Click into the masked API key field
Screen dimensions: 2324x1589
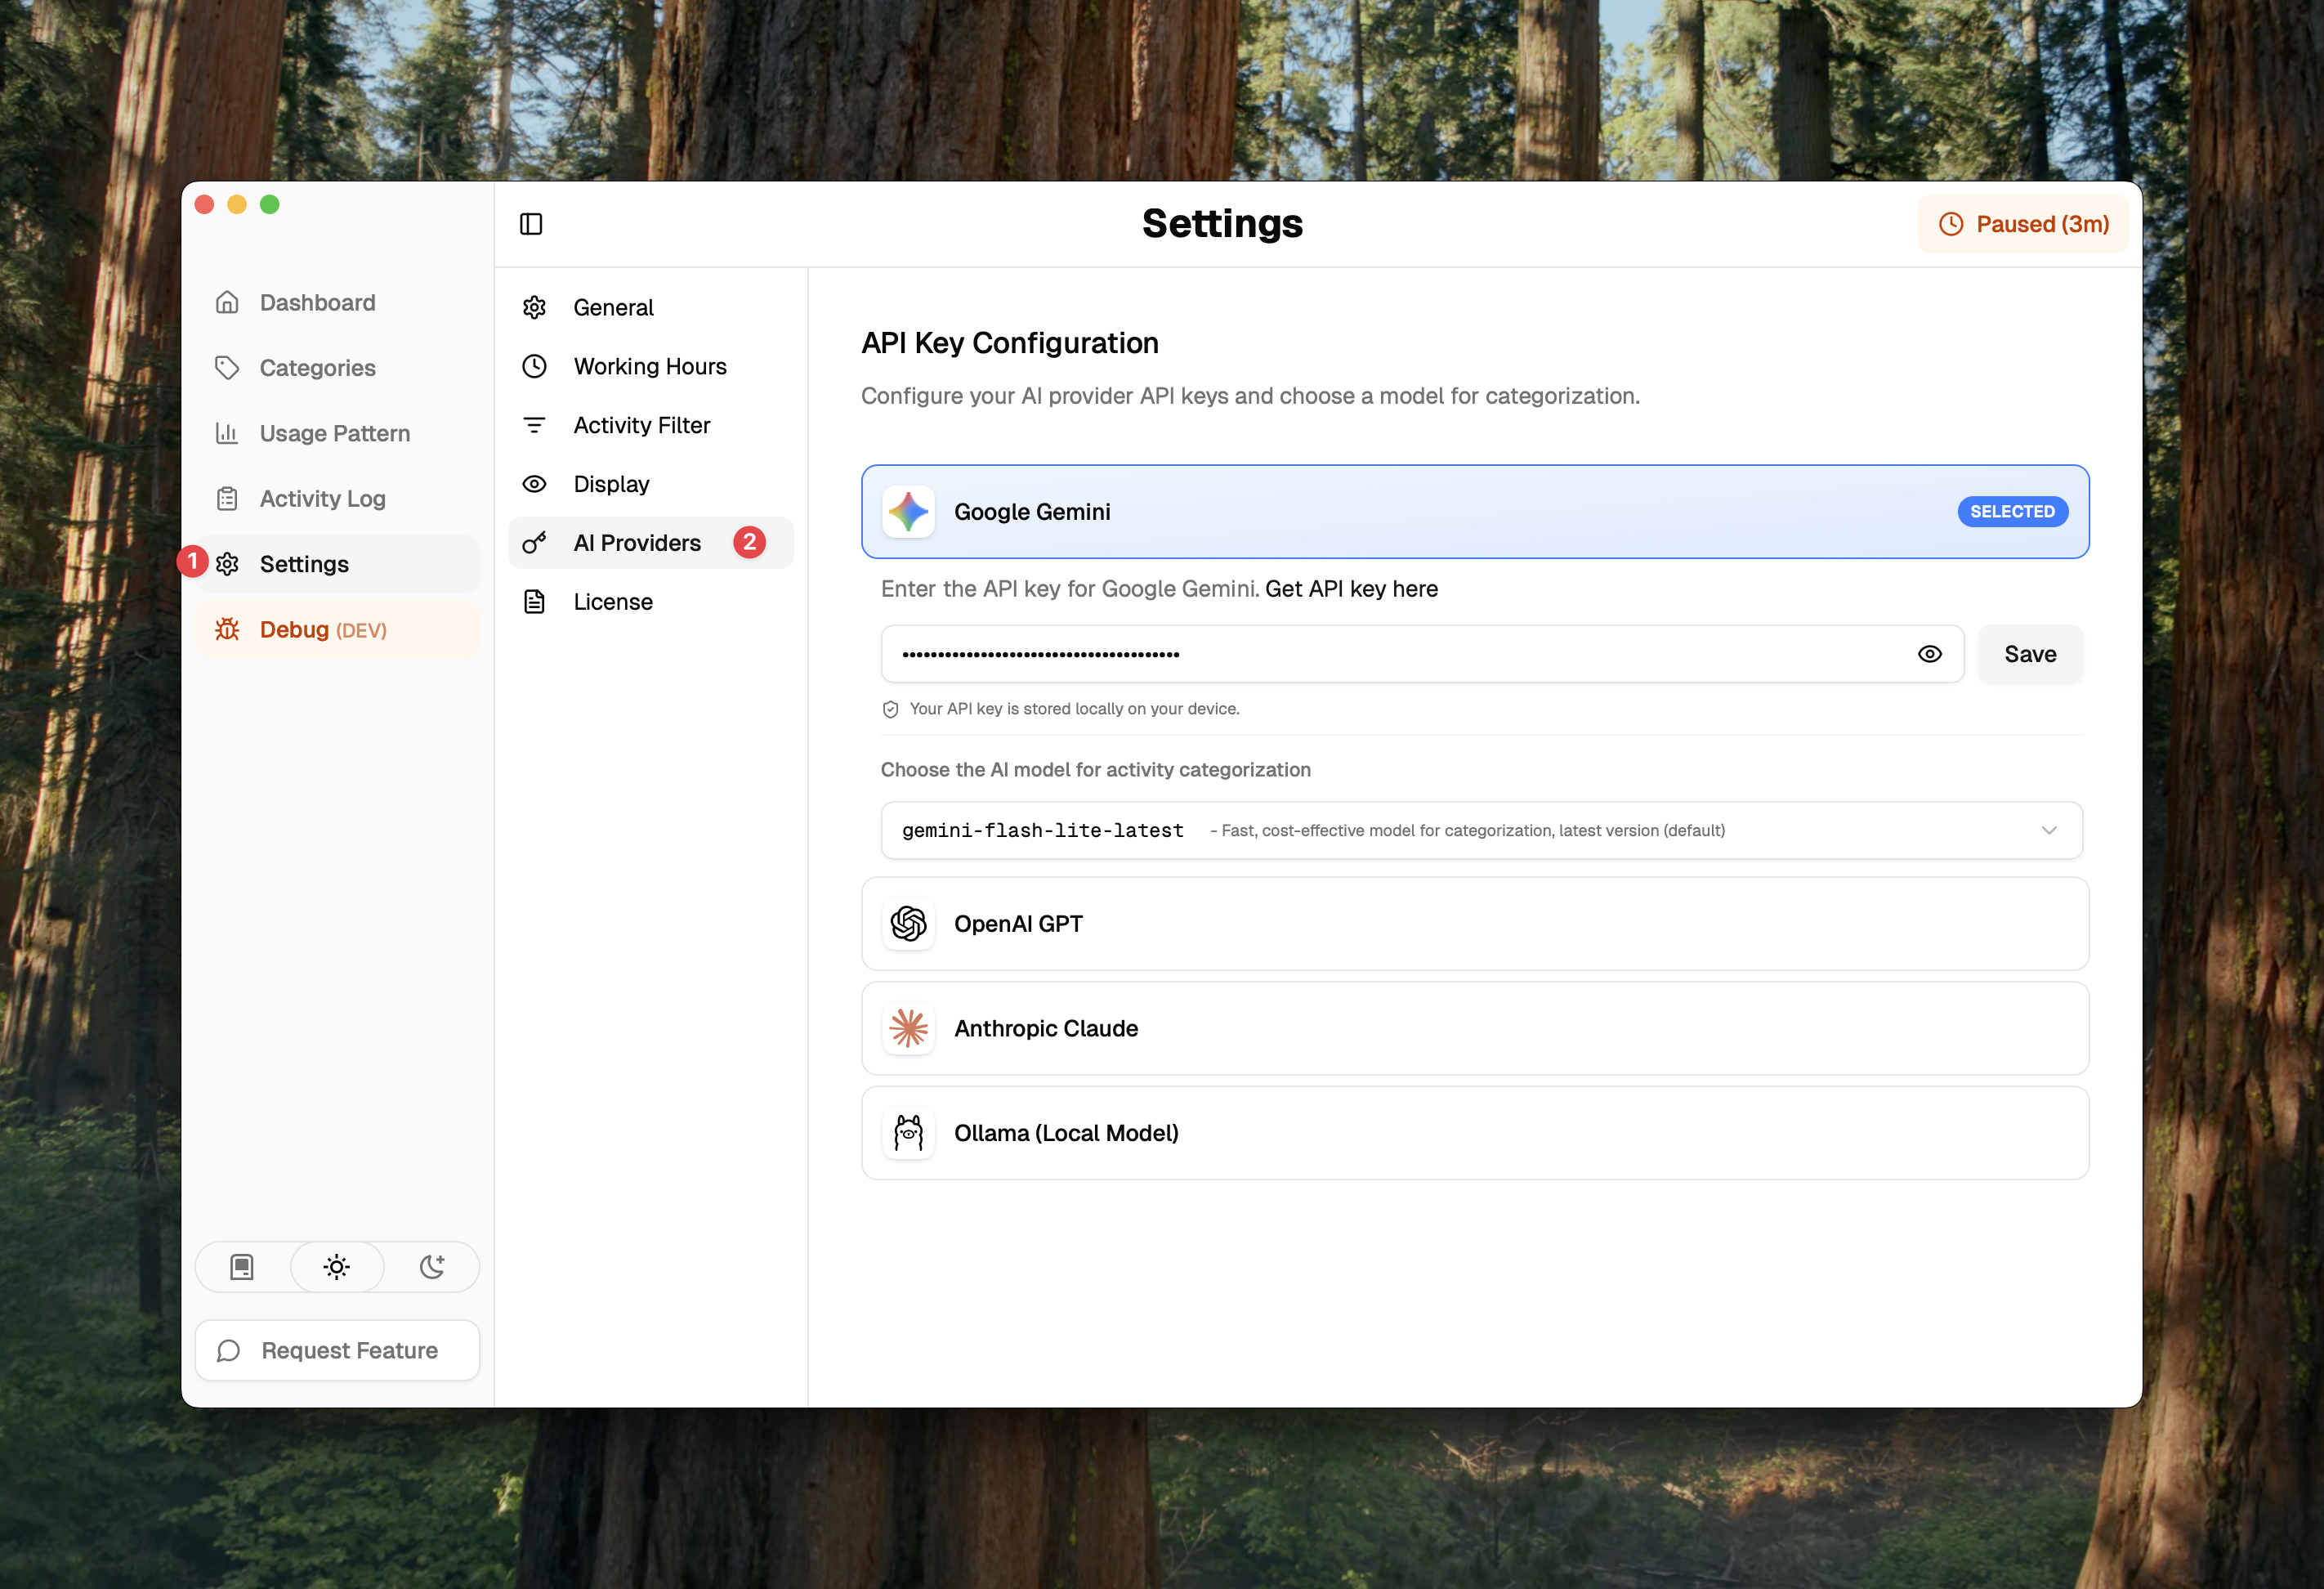point(1390,654)
